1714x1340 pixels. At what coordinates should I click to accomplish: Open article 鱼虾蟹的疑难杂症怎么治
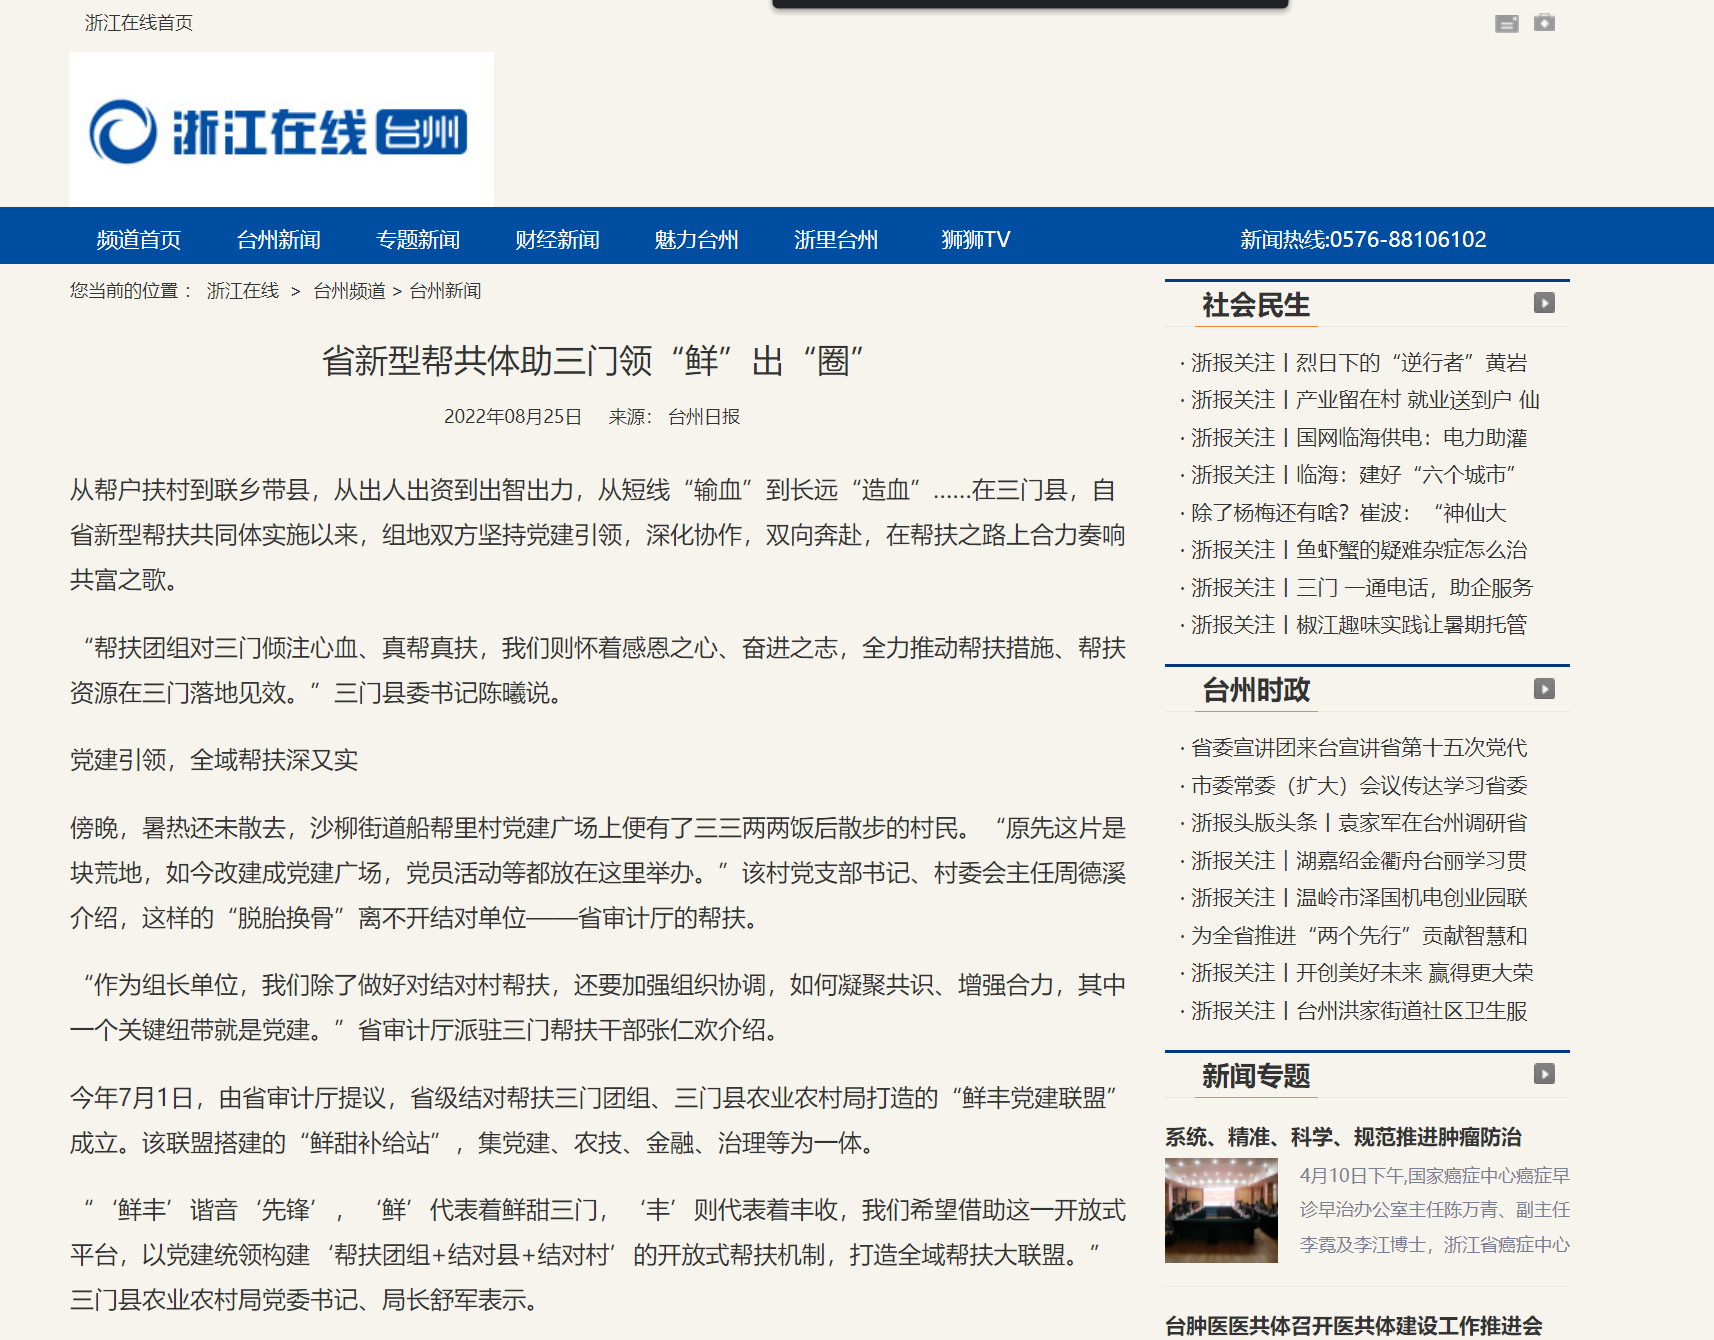coord(1359,550)
